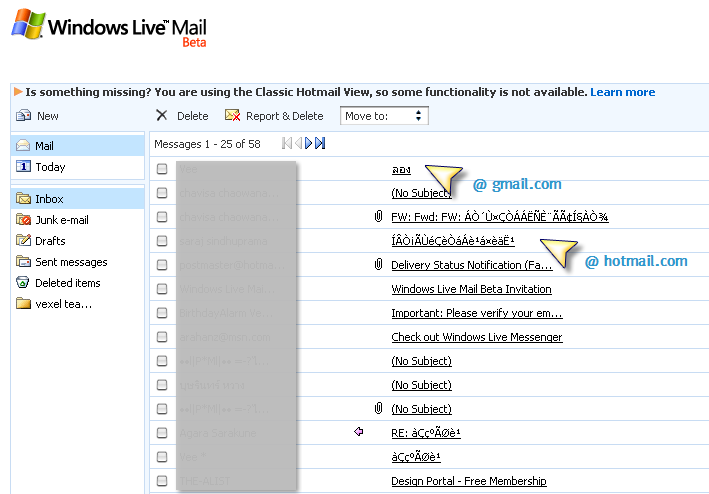Image resolution: width=709 pixels, height=494 pixels.
Task: Open Check out Windows Live Messenger email
Action: 477,337
